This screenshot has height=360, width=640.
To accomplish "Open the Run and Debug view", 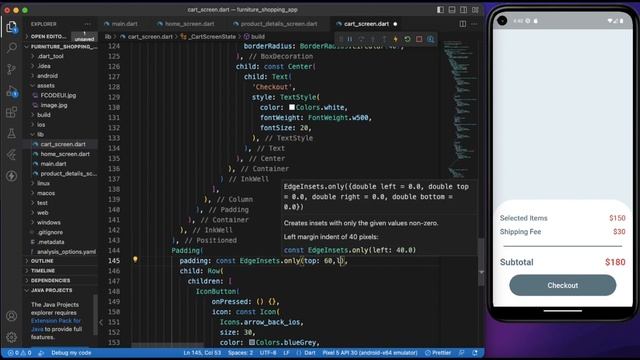I will [12, 91].
